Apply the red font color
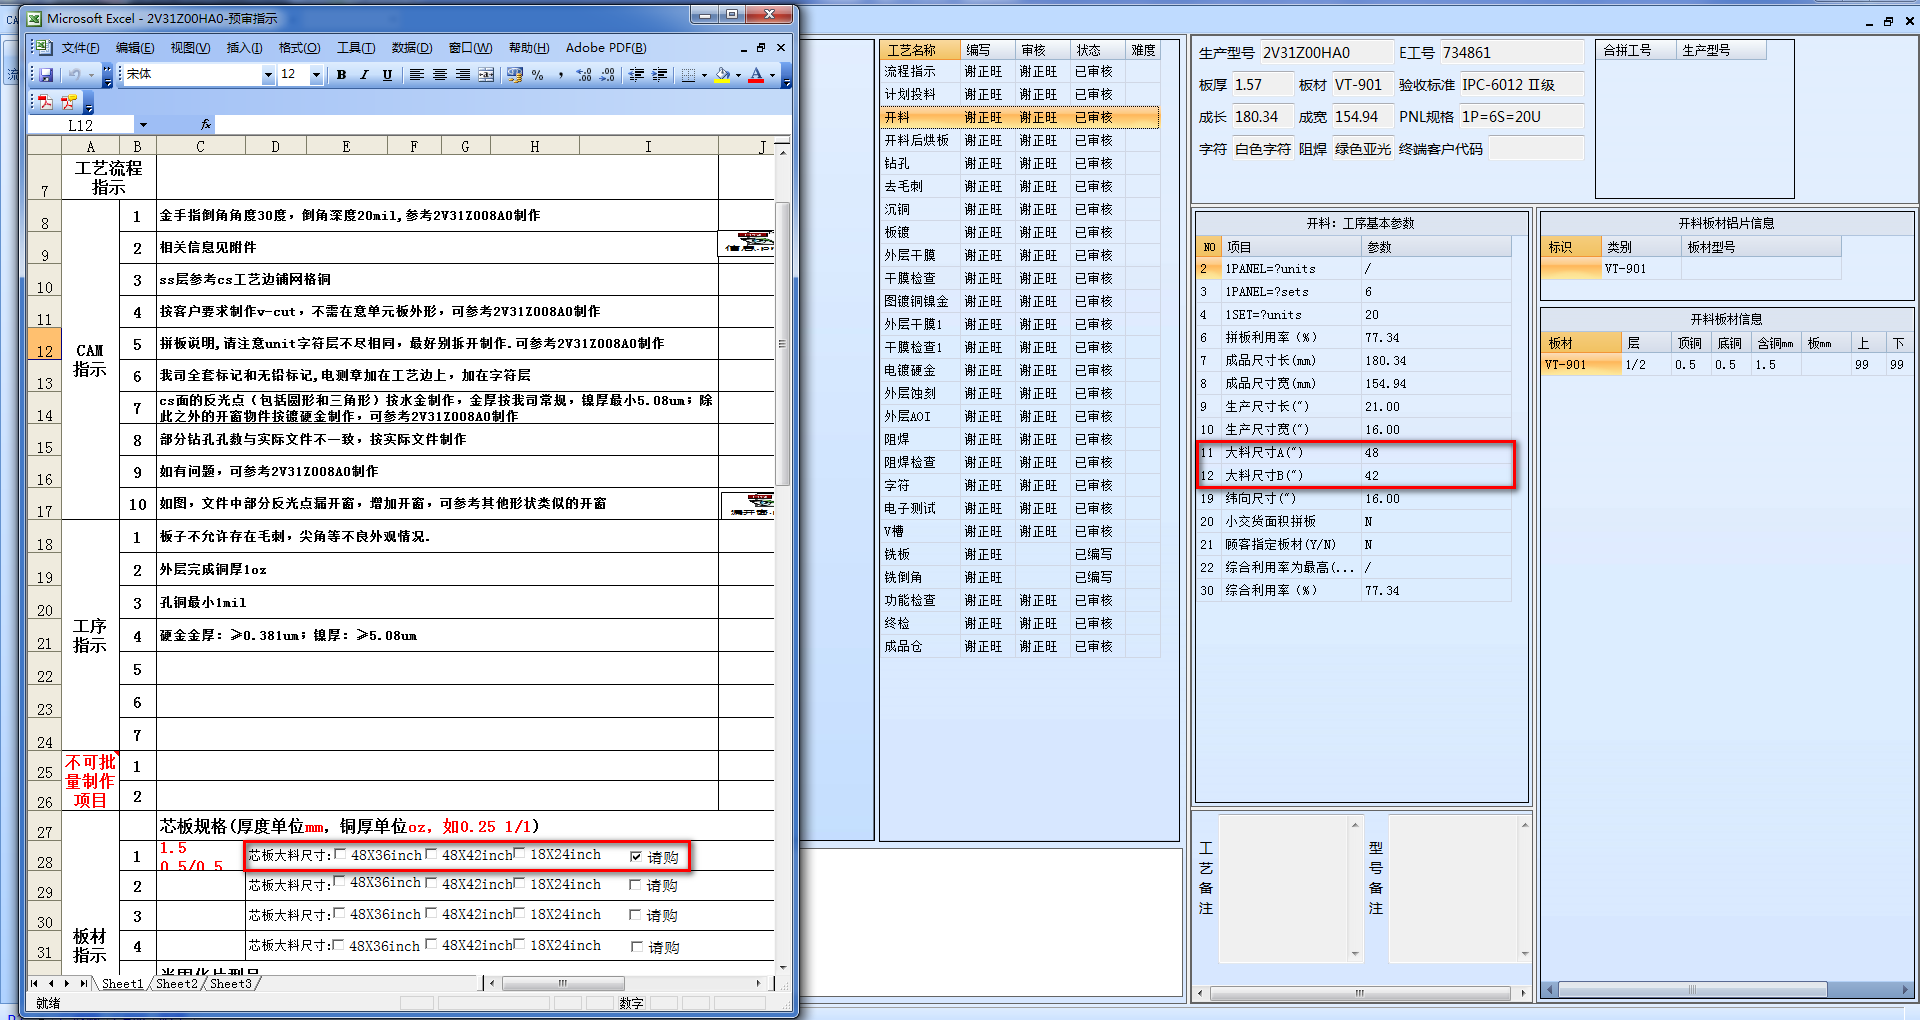Viewport: 1920px width, 1020px height. tap(756, 75)
